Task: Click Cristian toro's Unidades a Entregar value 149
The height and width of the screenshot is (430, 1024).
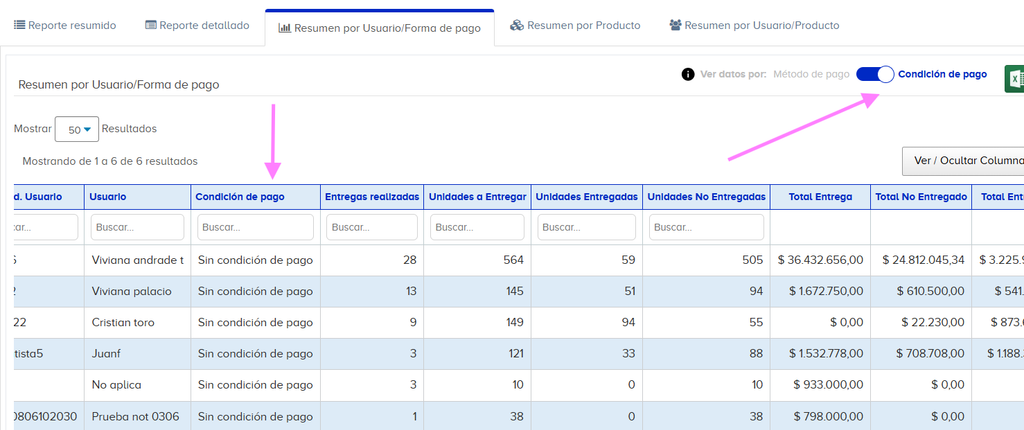Action: [x=513, y=323]
